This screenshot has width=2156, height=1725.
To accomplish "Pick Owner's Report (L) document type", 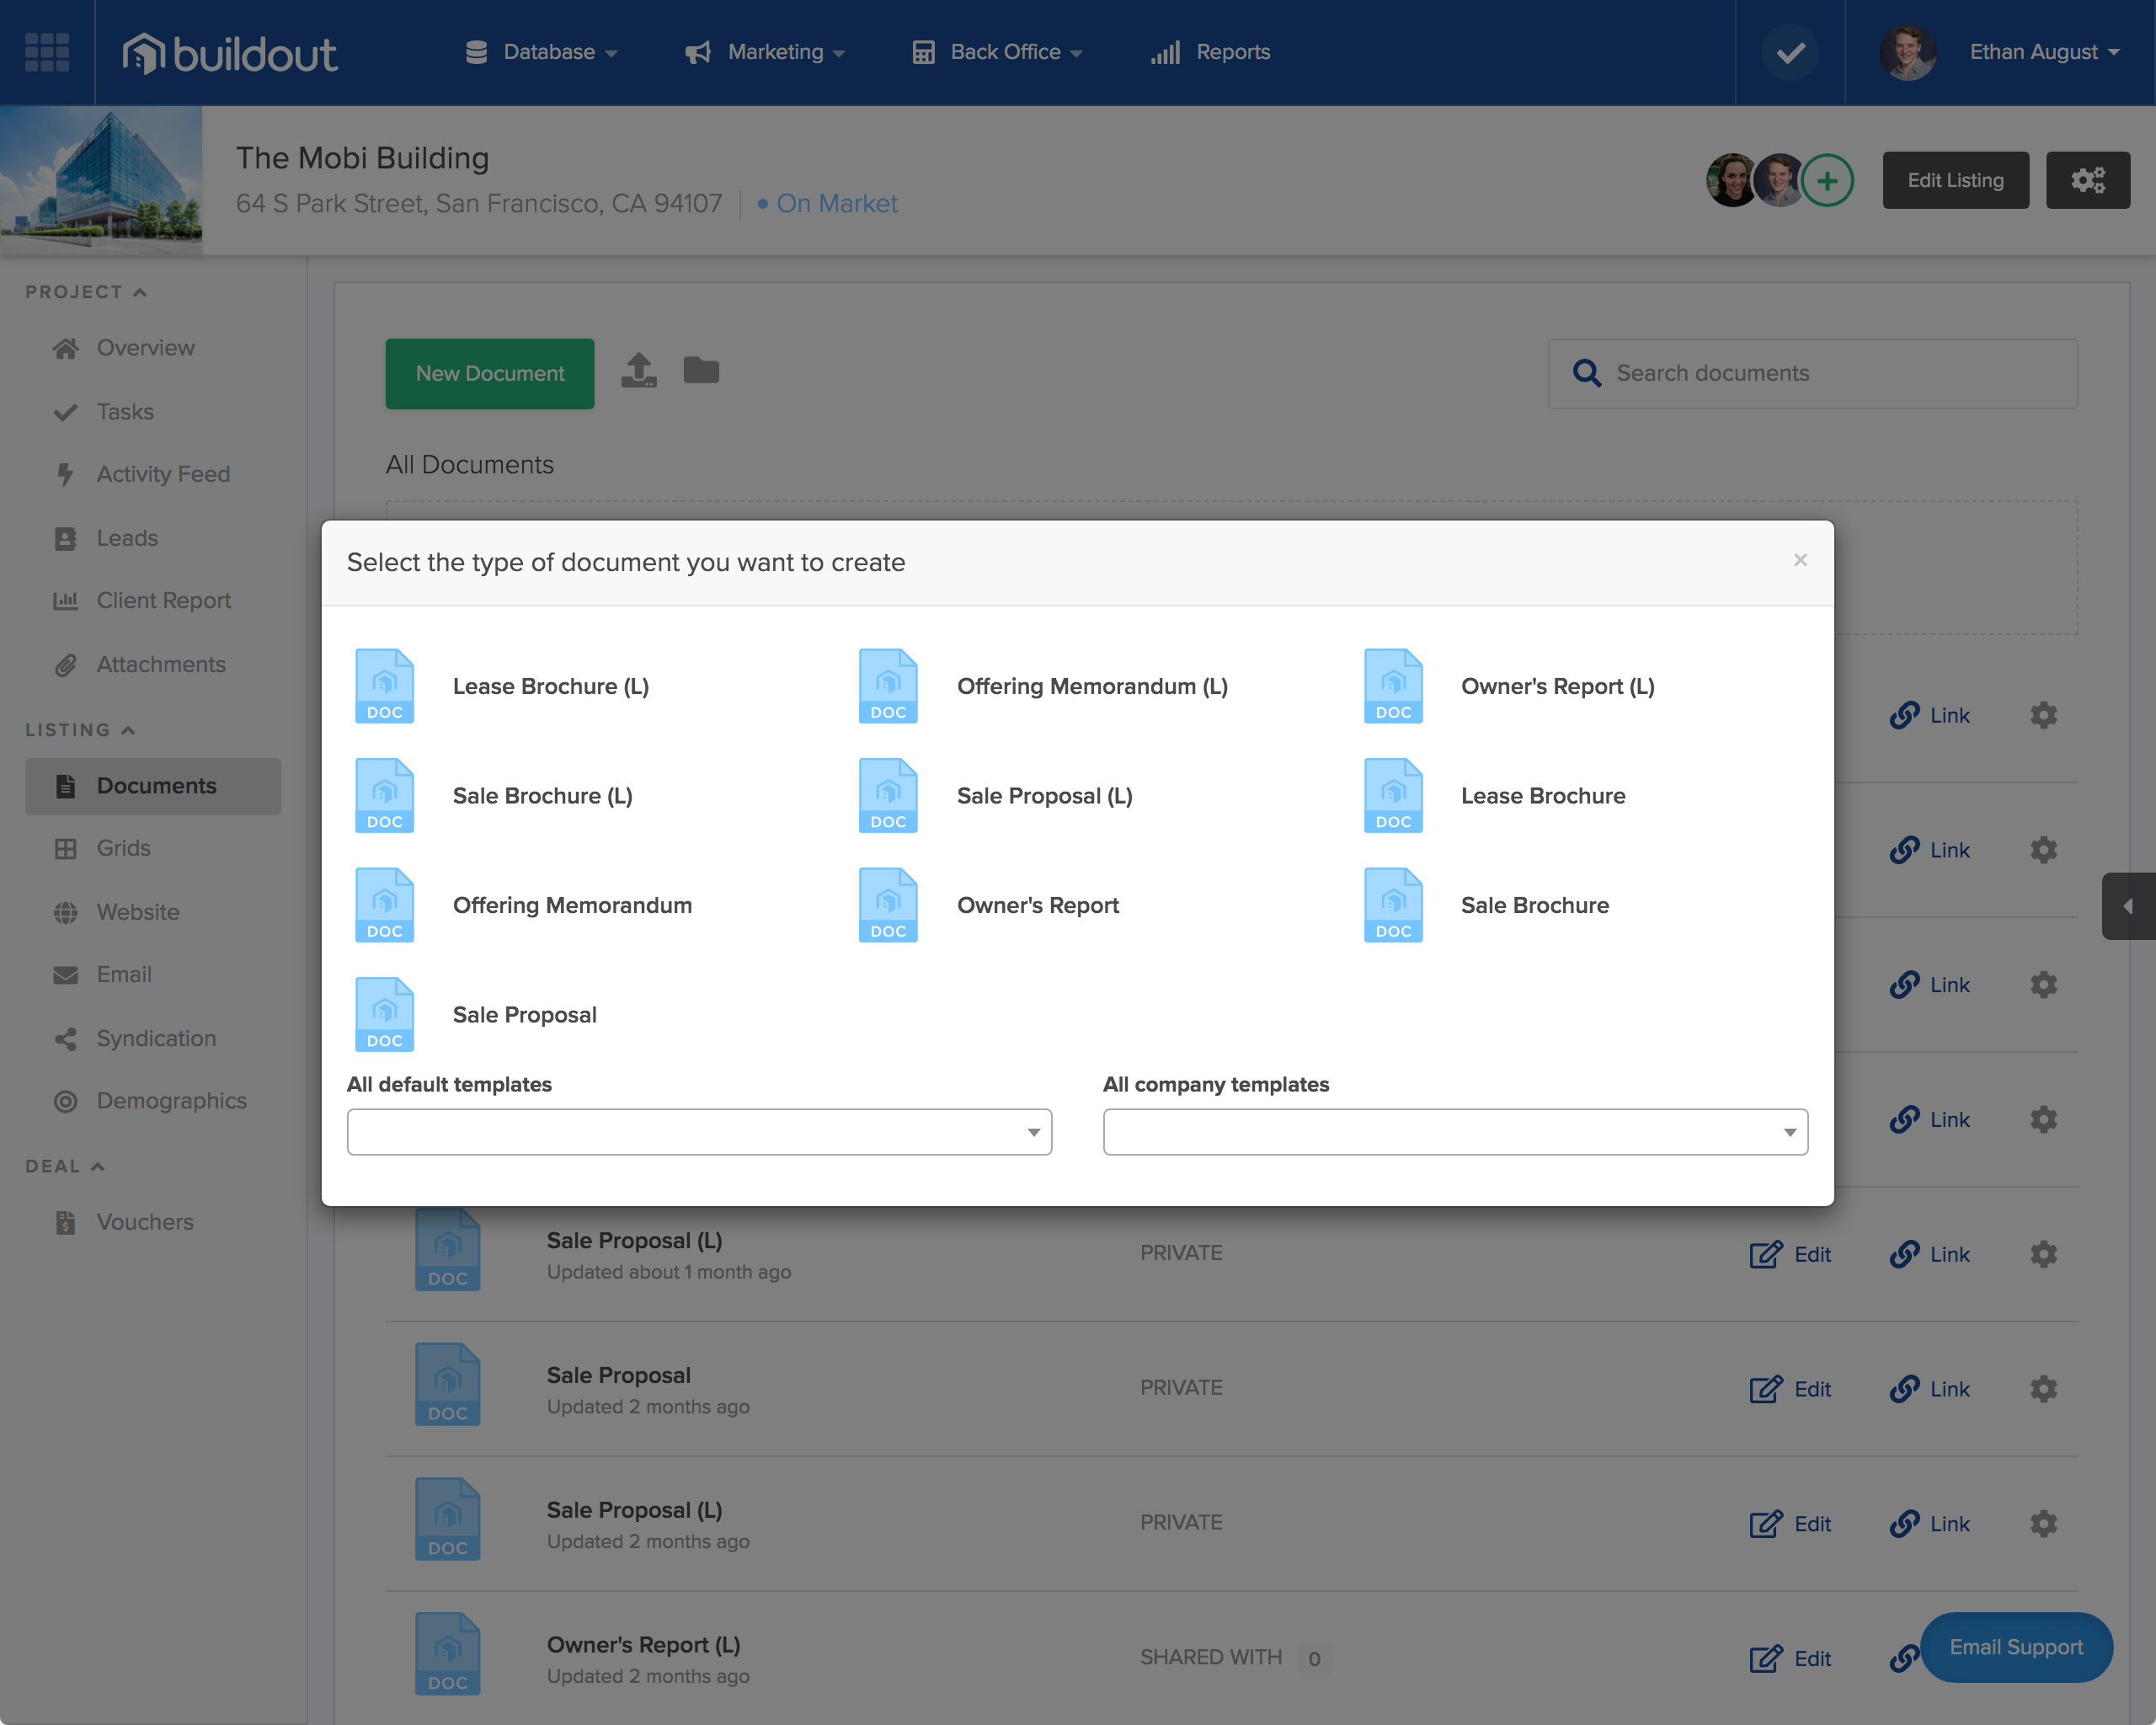I will click(x=1509, y=686).
